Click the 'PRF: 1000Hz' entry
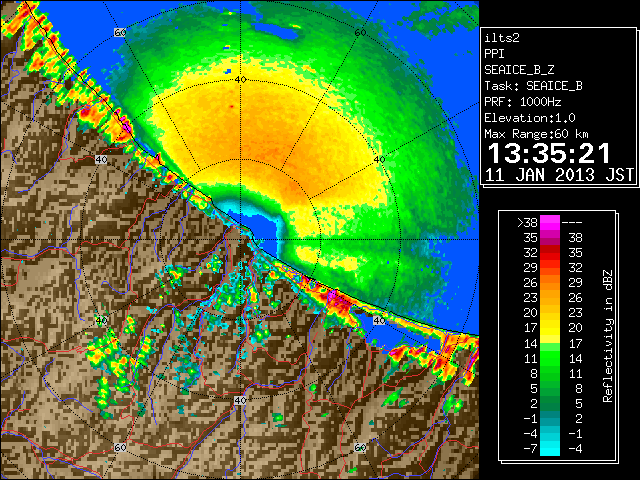The image size is (640, 480). [x=523, y=102]
